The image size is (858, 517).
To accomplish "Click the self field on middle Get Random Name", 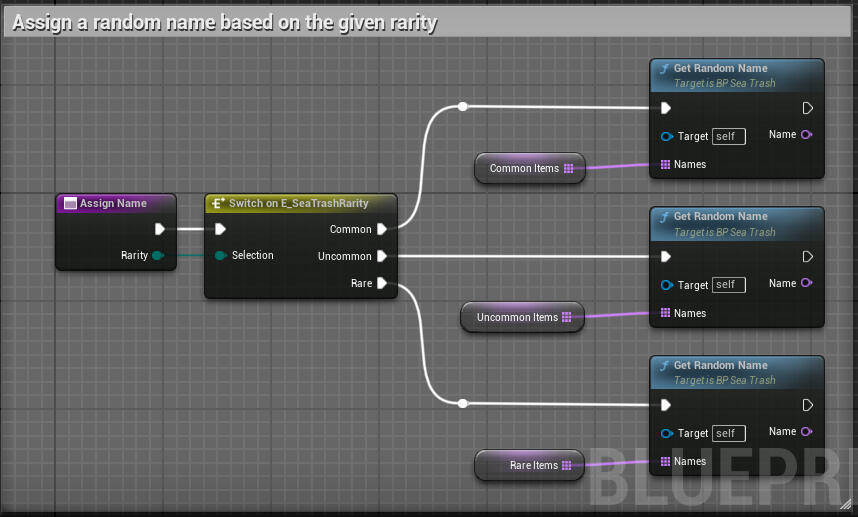I will 728,285.
